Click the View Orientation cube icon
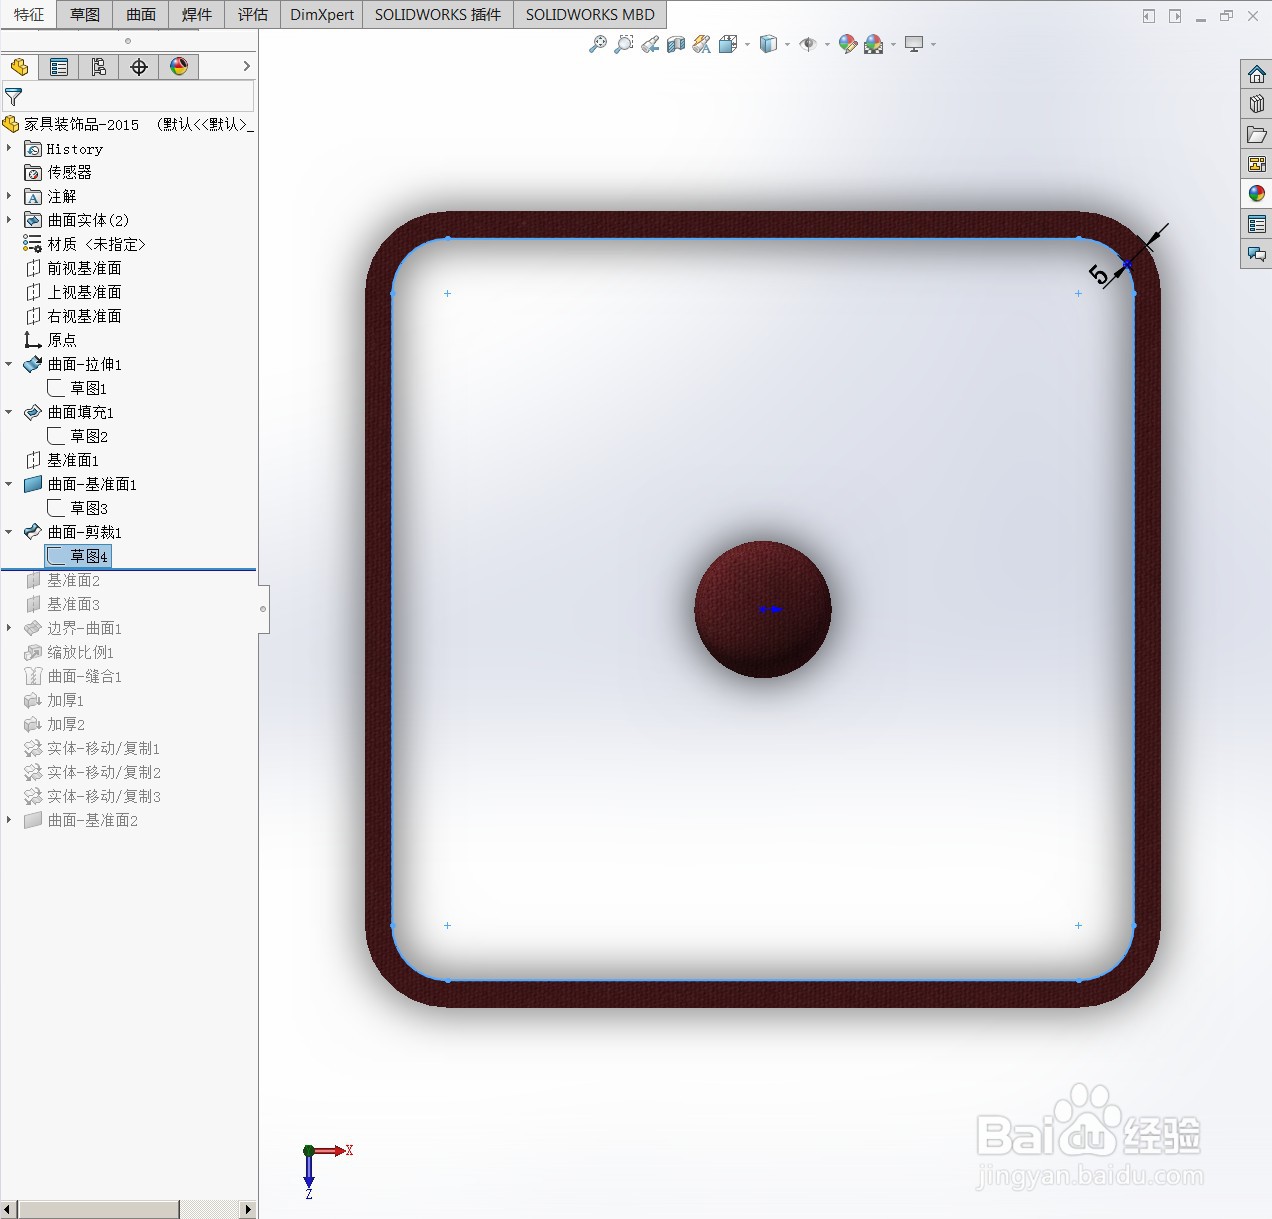The image size is (1272, 1219). coord(728,44)
